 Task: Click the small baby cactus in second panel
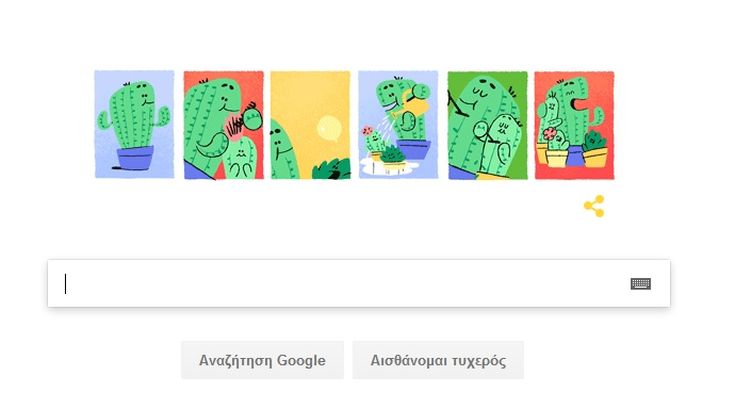(240, 157)
